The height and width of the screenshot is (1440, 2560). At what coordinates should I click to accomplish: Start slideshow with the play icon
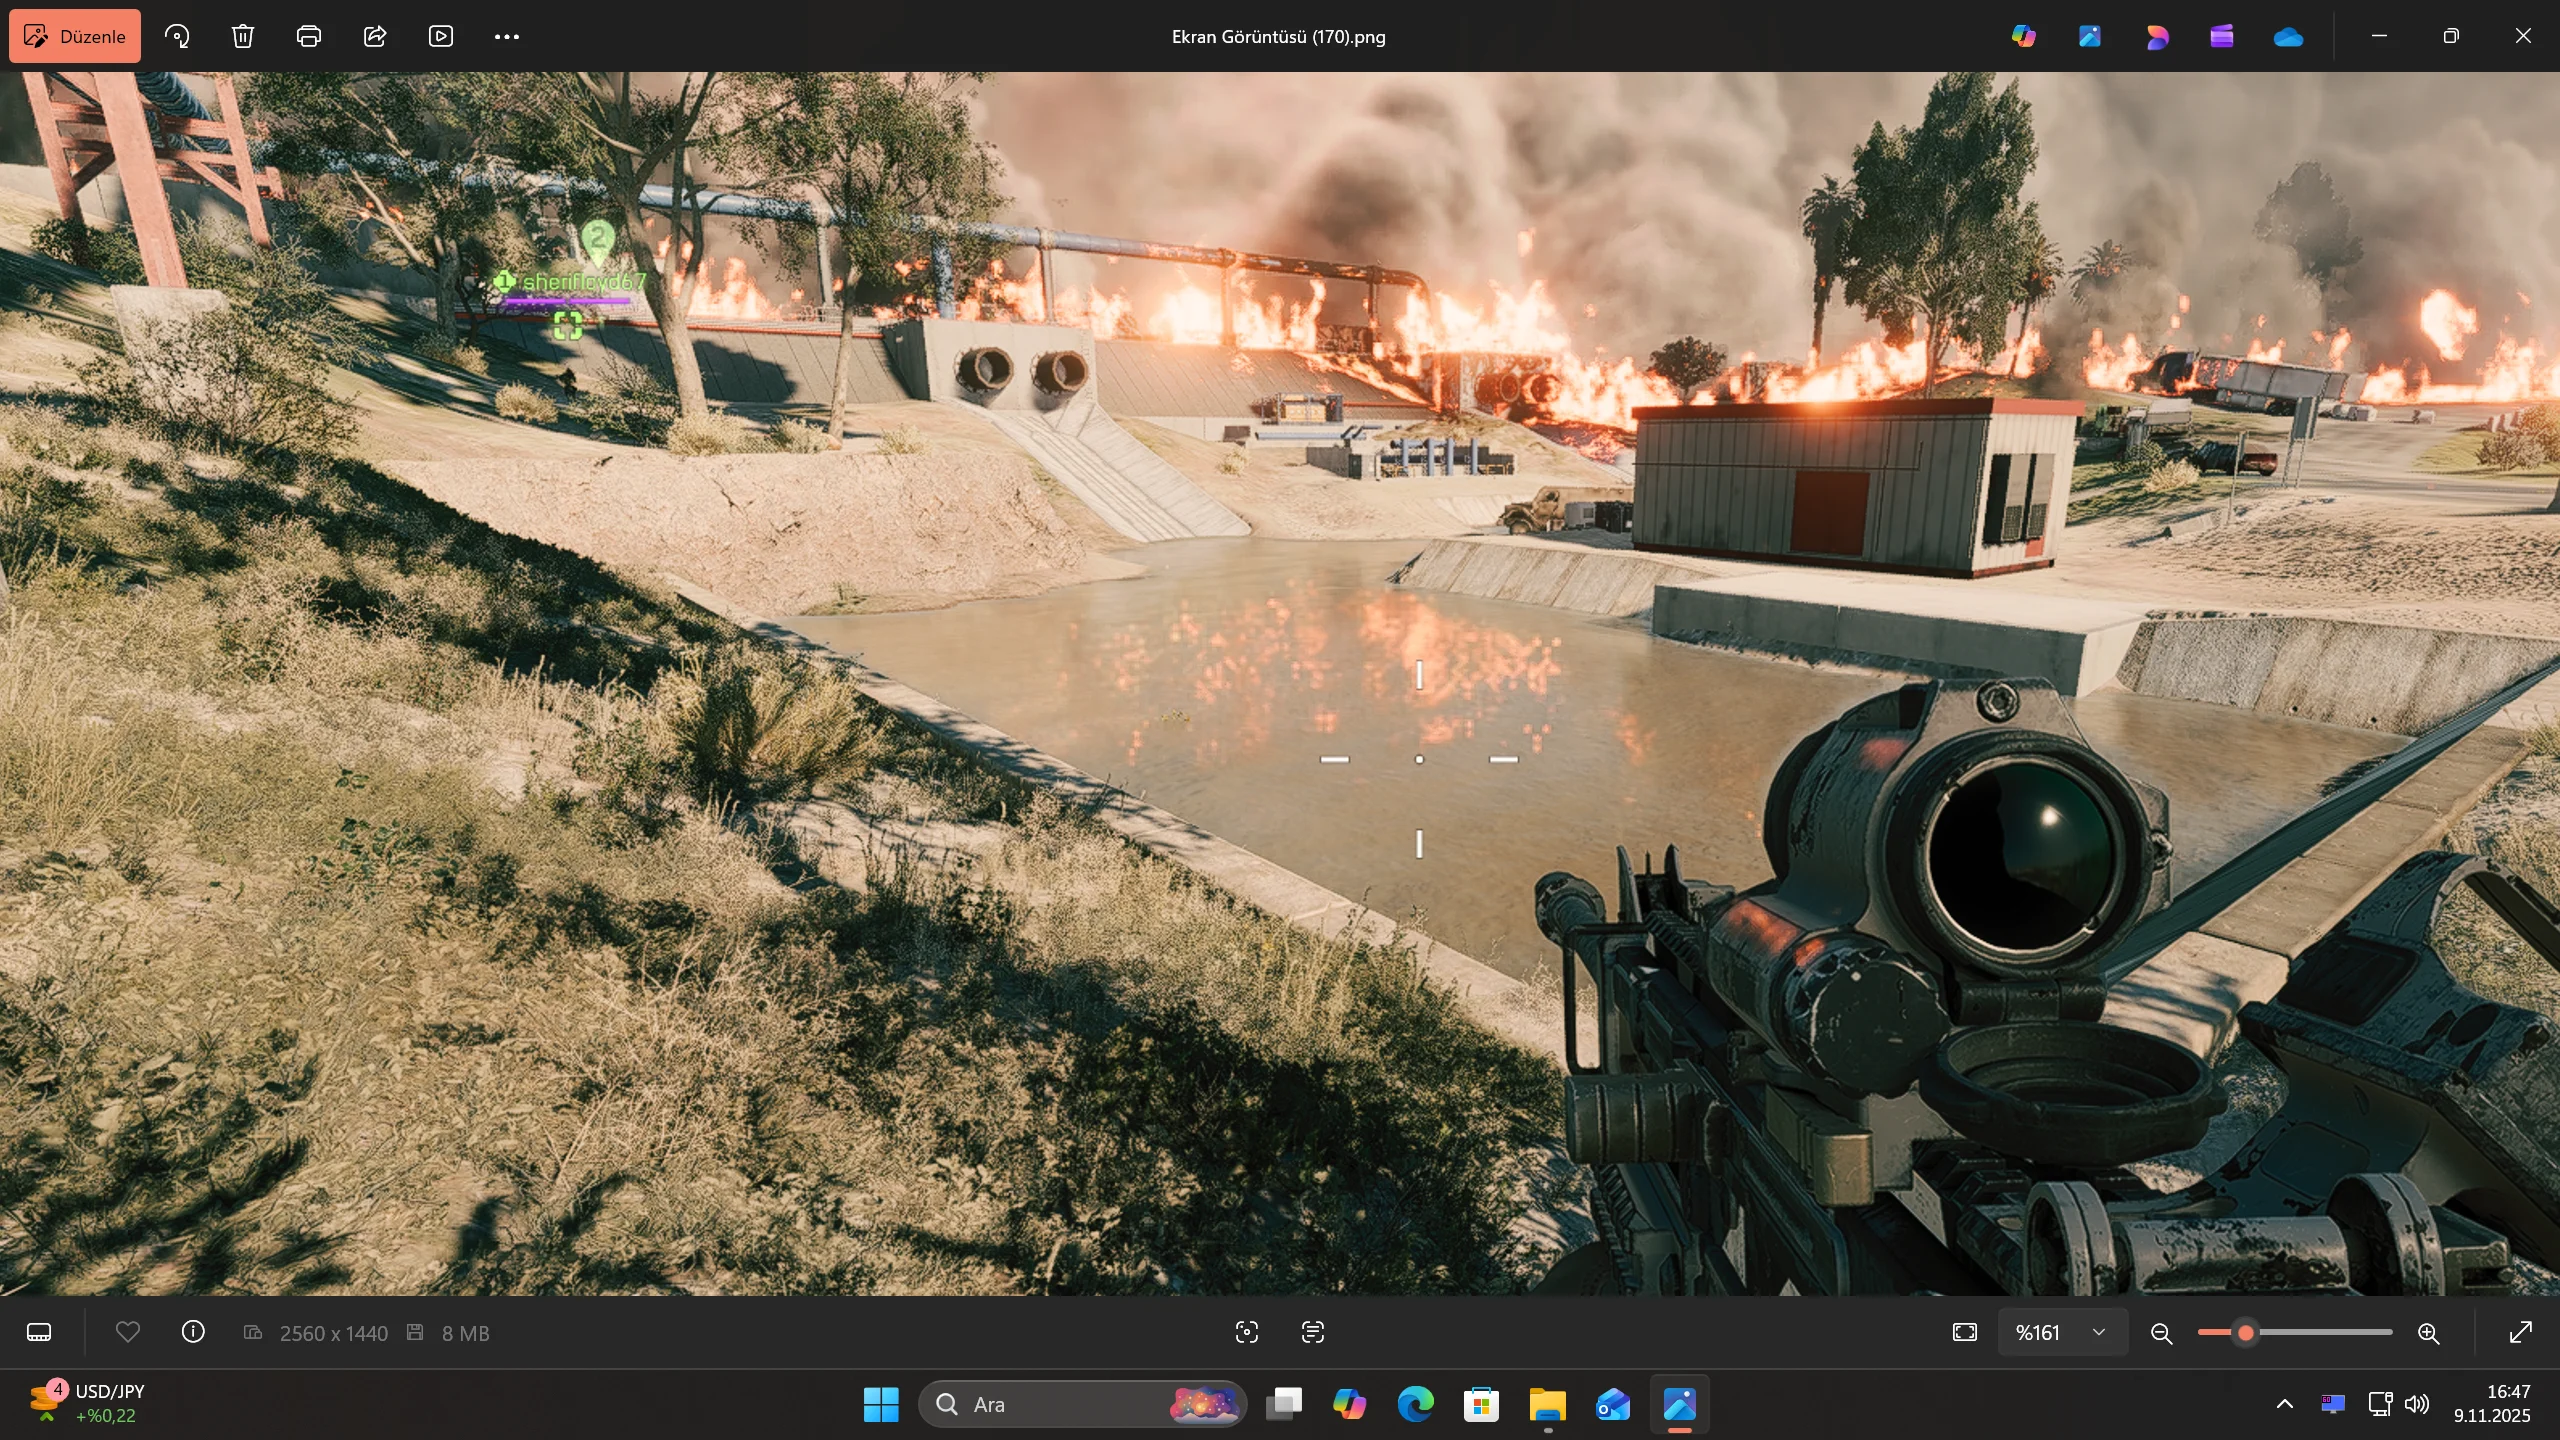coord(441,37)
